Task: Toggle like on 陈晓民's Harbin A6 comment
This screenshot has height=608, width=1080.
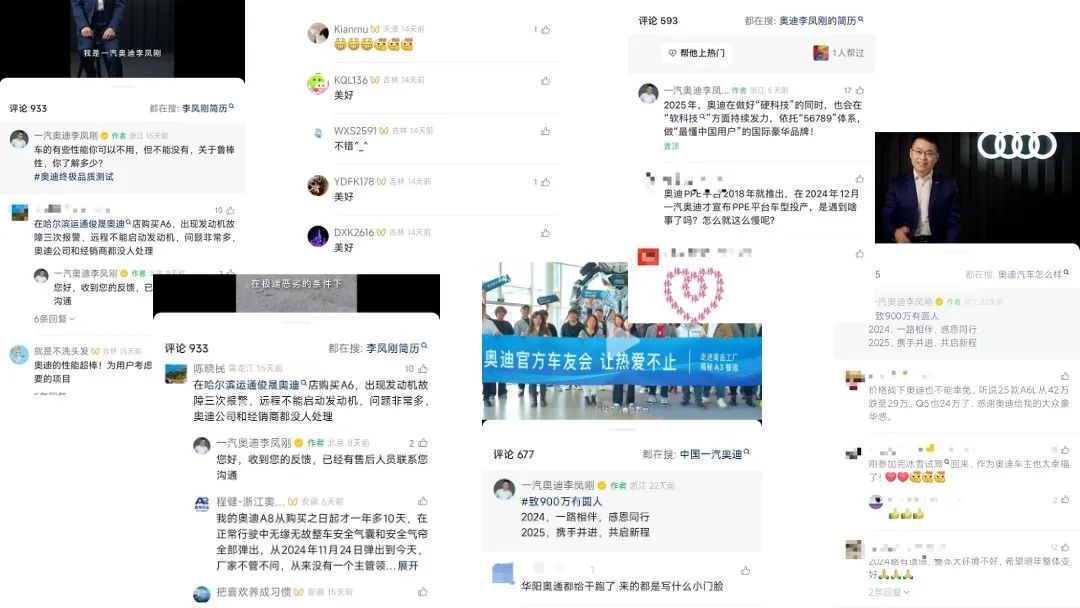Action: pos(423,368)
